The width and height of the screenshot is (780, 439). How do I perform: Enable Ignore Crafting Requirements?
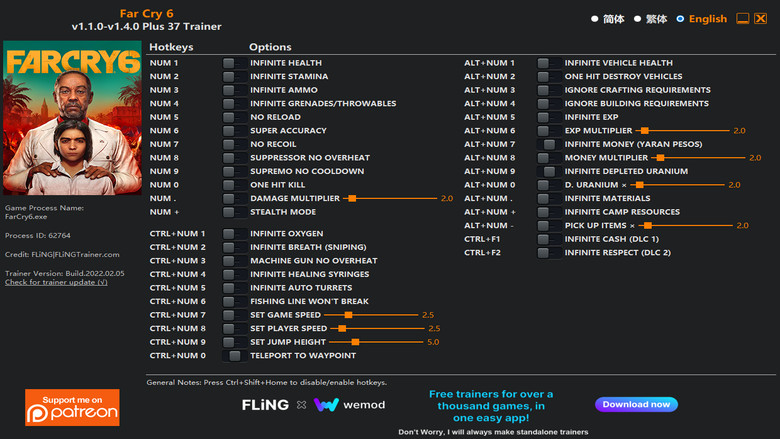tap(549, 90)
